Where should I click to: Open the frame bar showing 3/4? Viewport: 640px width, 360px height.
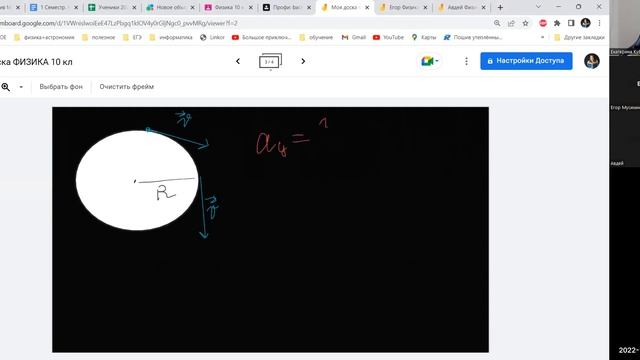(270, 62)
